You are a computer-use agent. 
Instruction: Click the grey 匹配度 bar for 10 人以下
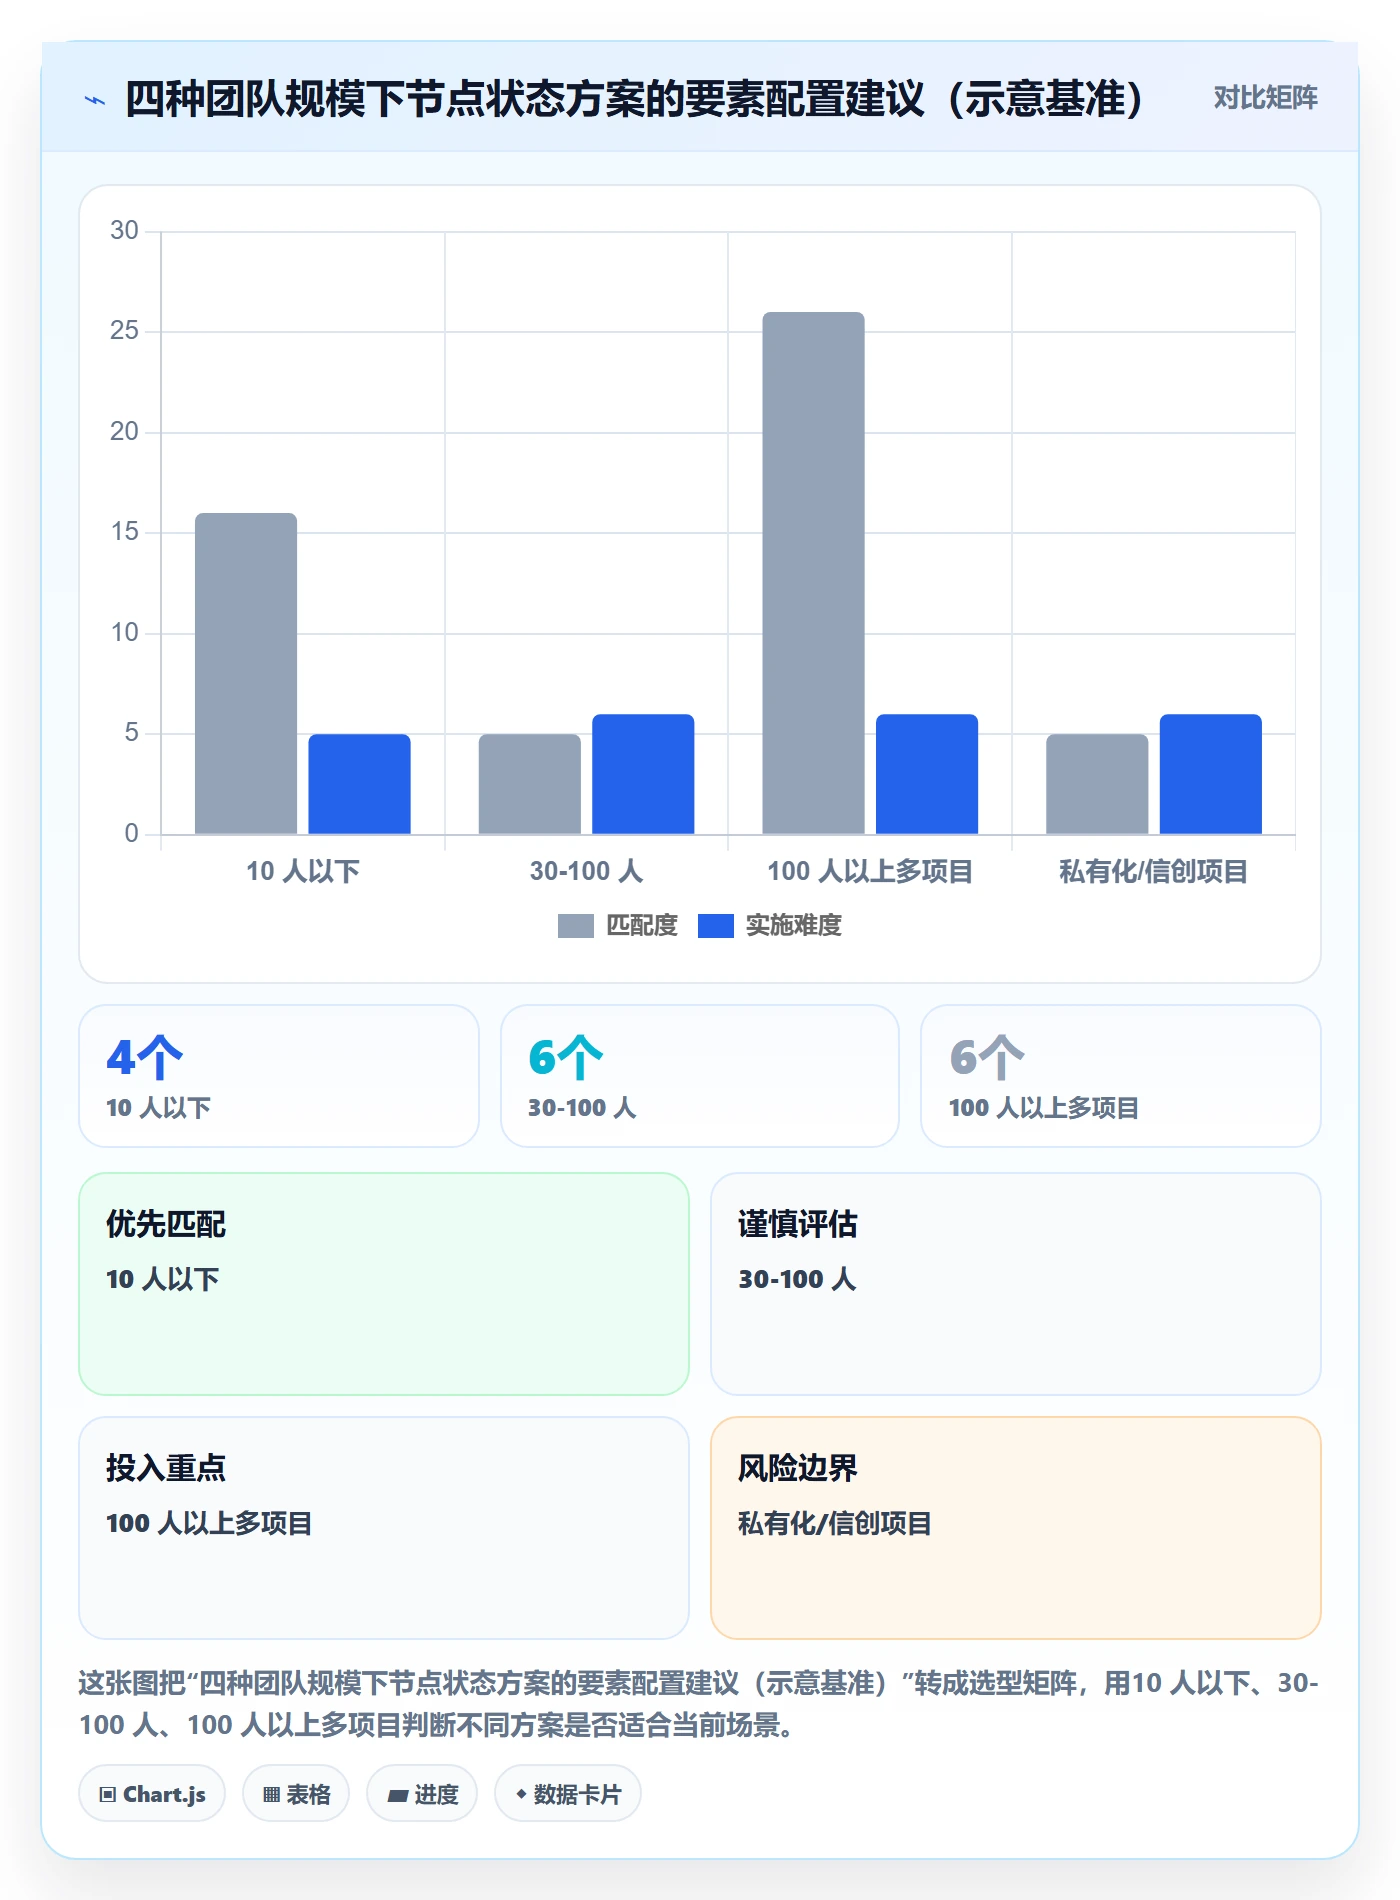246,674
